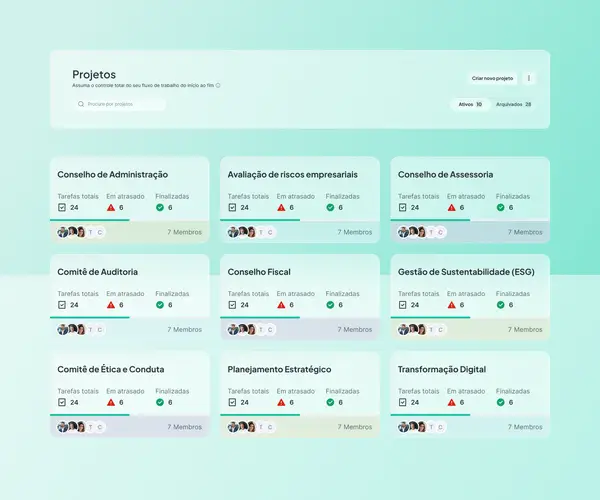This screenshot has height=500, width=600.
Task: Click member avatars on Gestão de Sustentabilidade card
Action: [x=422, y=330]
